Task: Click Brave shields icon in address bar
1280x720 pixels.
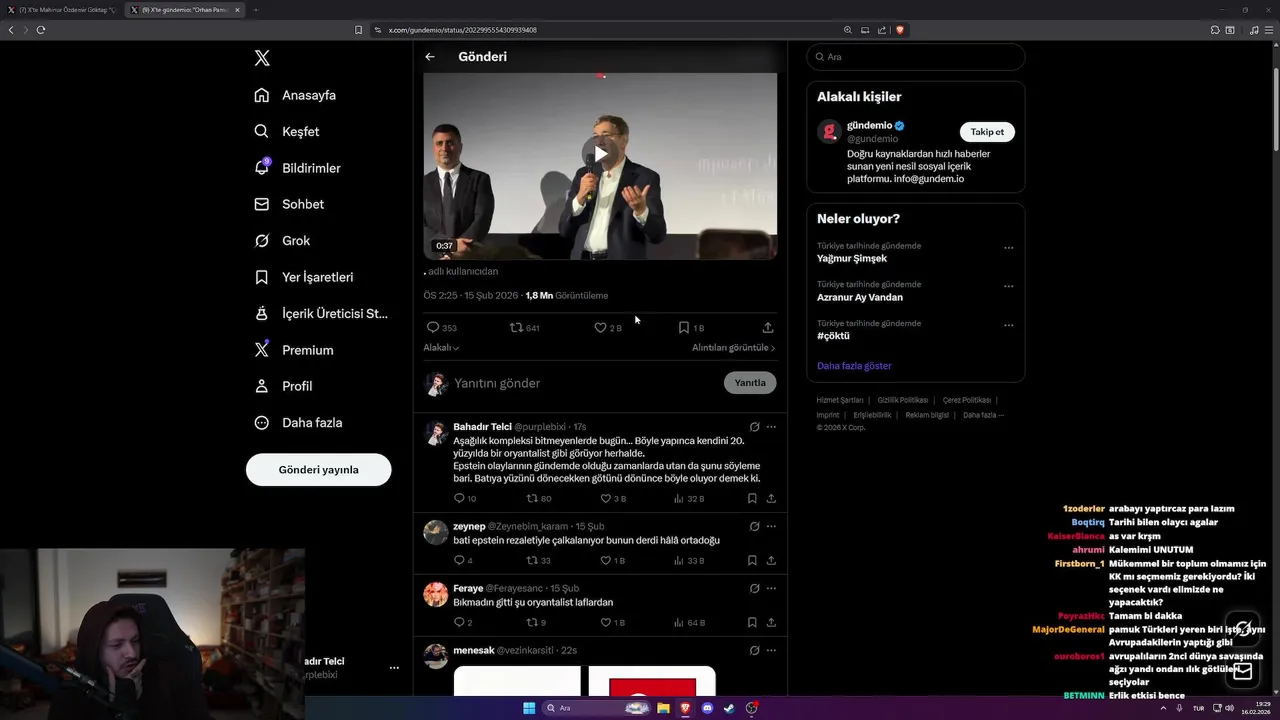Action: pos(900,30)
